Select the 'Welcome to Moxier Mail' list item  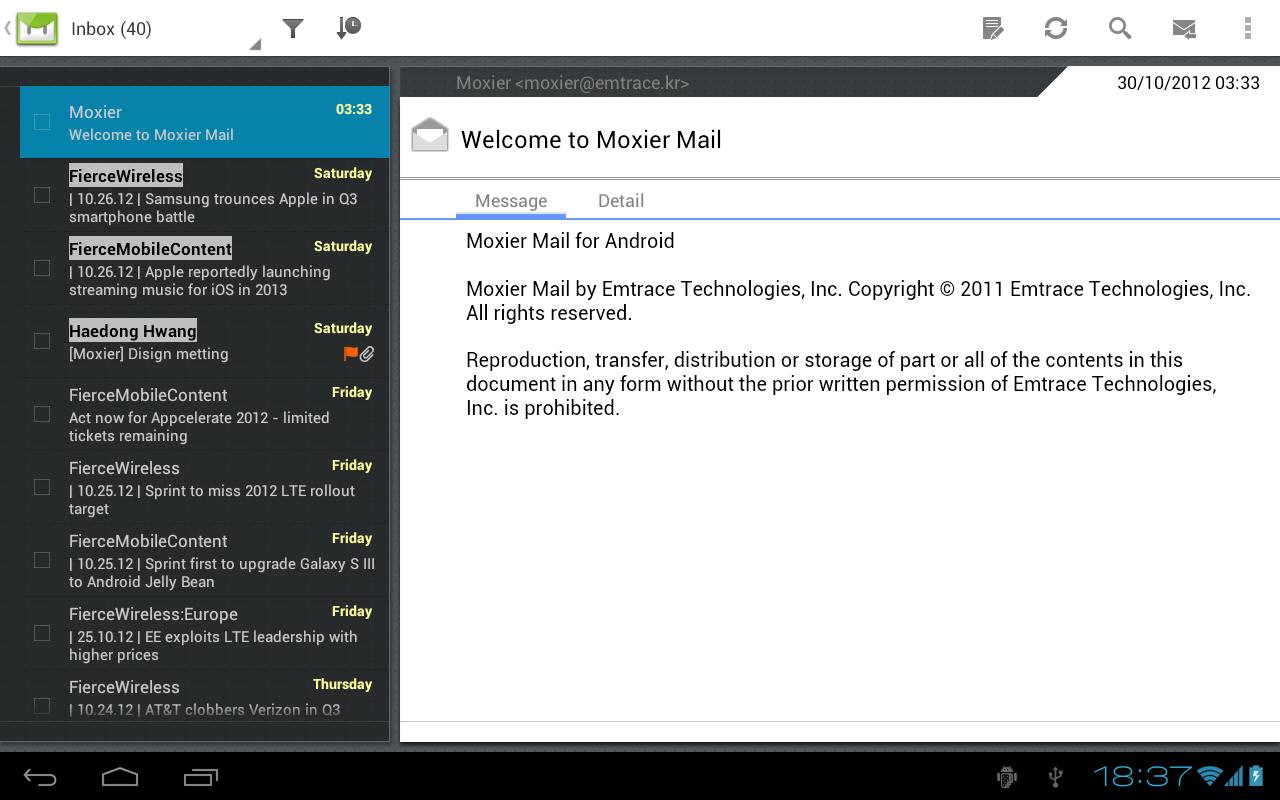click(205, 122)
